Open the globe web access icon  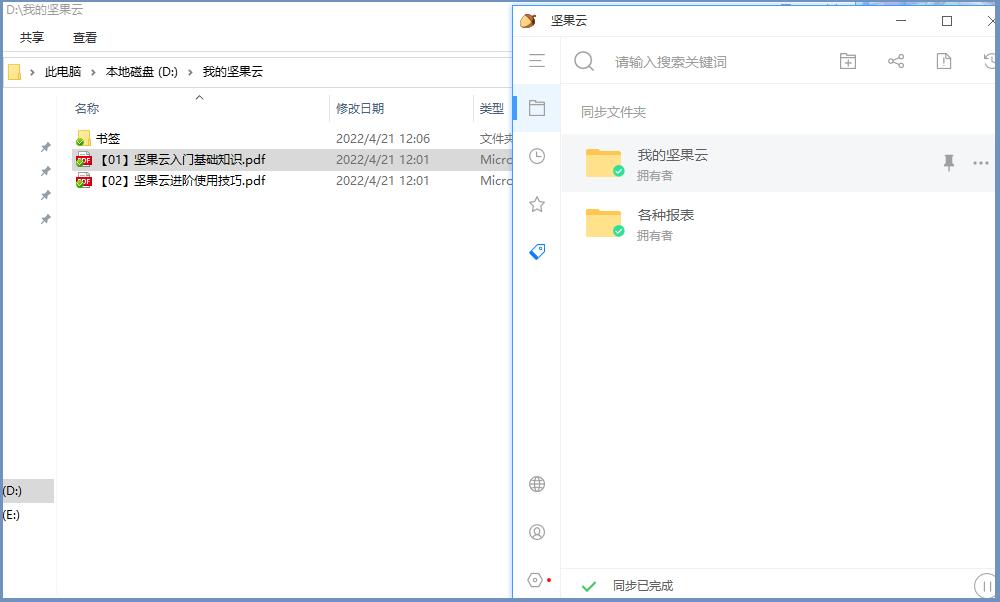(x=537, y=484)
